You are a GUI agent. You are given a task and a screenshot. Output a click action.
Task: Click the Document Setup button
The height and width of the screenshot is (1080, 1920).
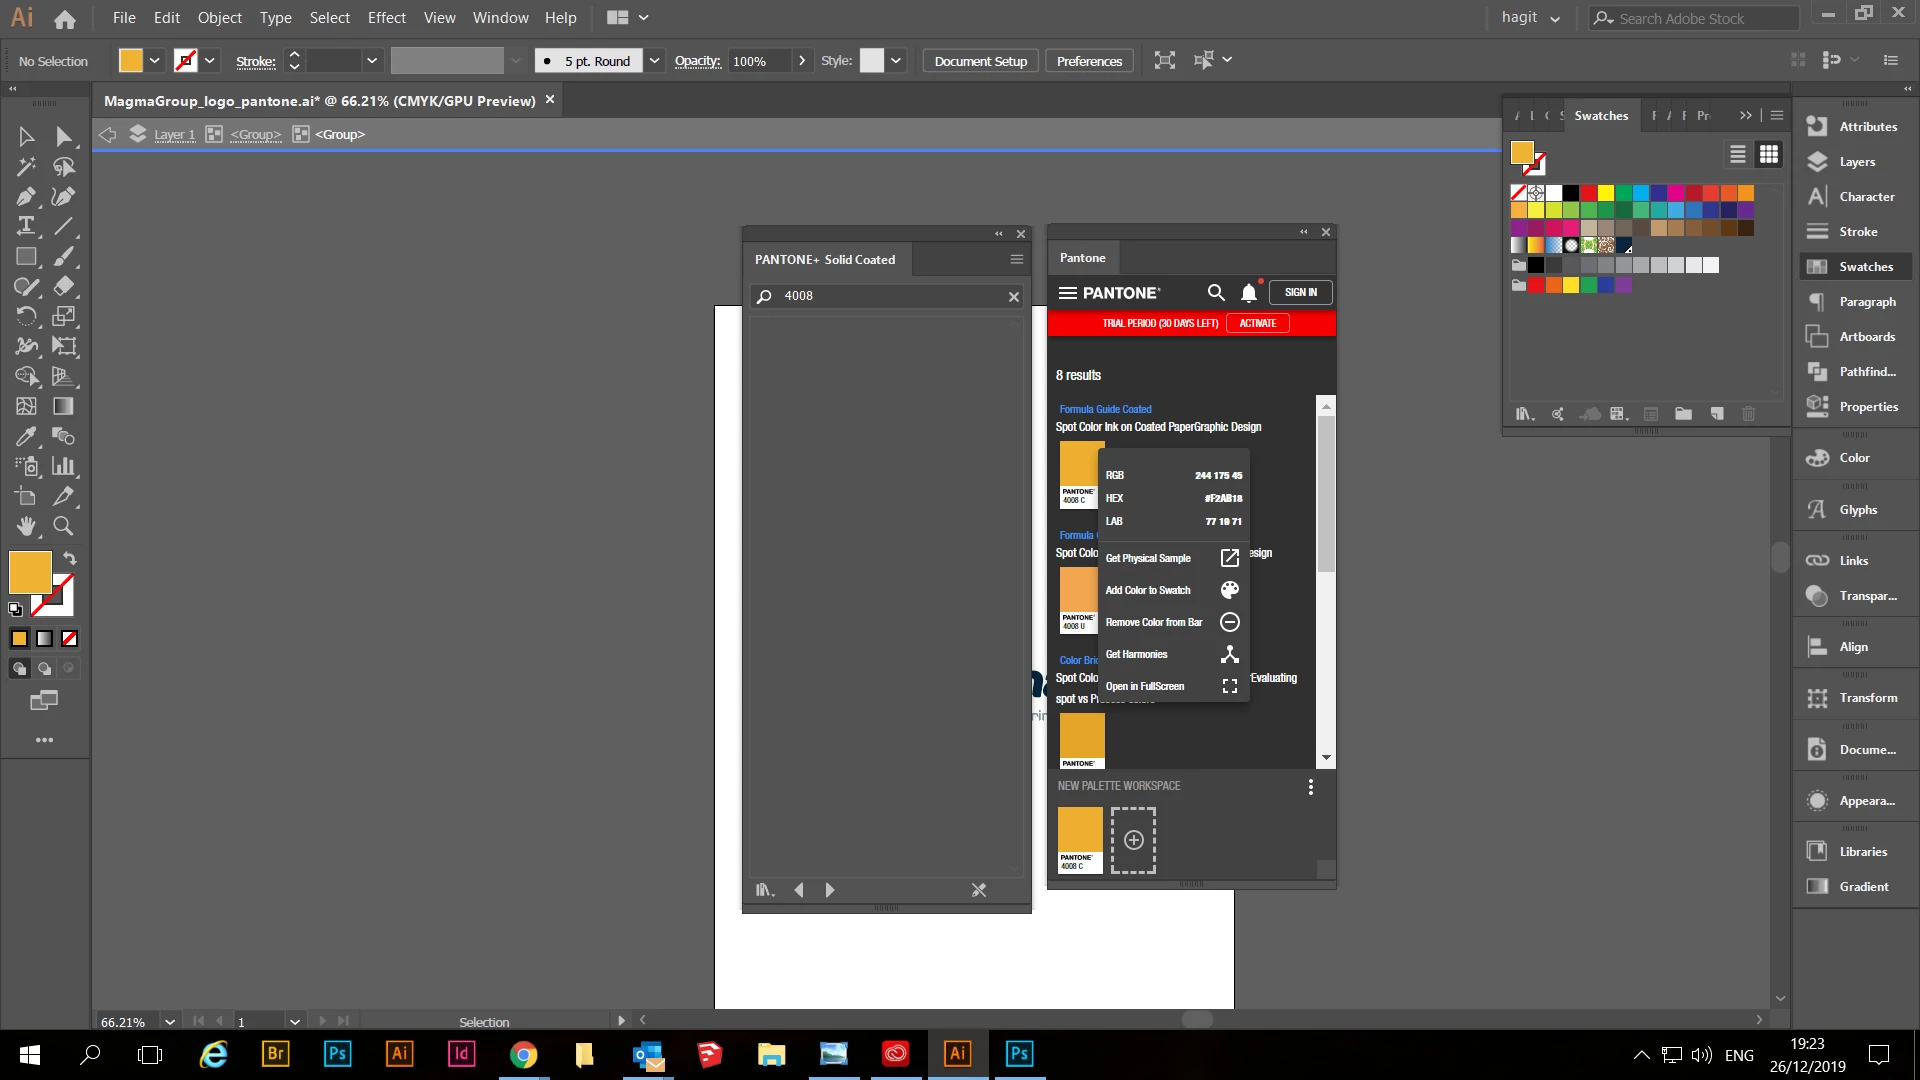tap(980, 61)
